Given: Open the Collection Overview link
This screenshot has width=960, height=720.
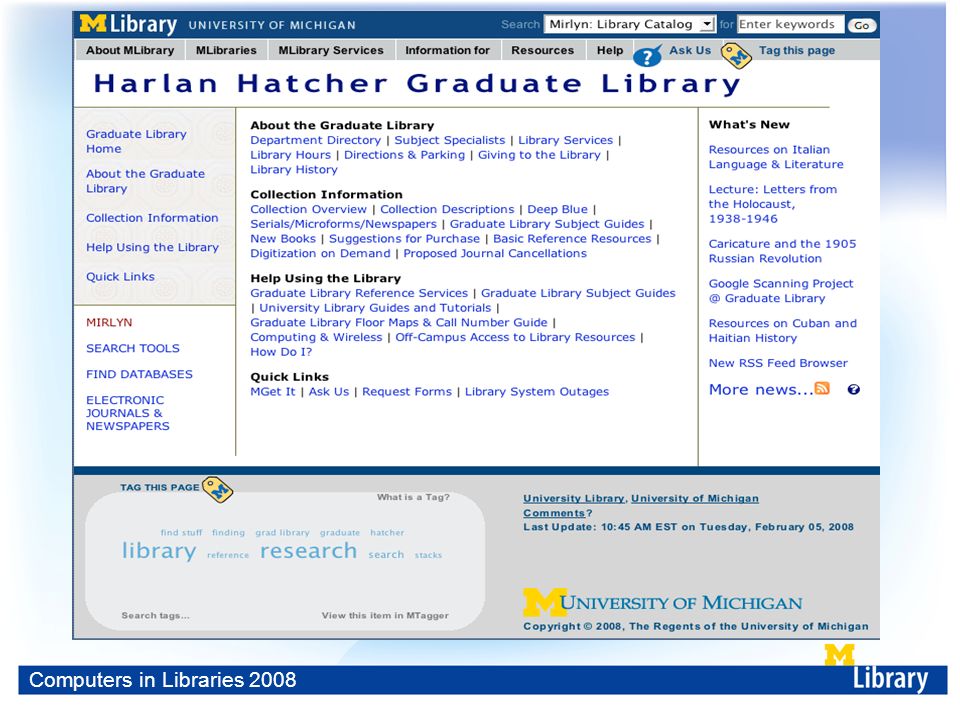Looking at the screenshot, I should pyautogui.click(x=308, y=209).
